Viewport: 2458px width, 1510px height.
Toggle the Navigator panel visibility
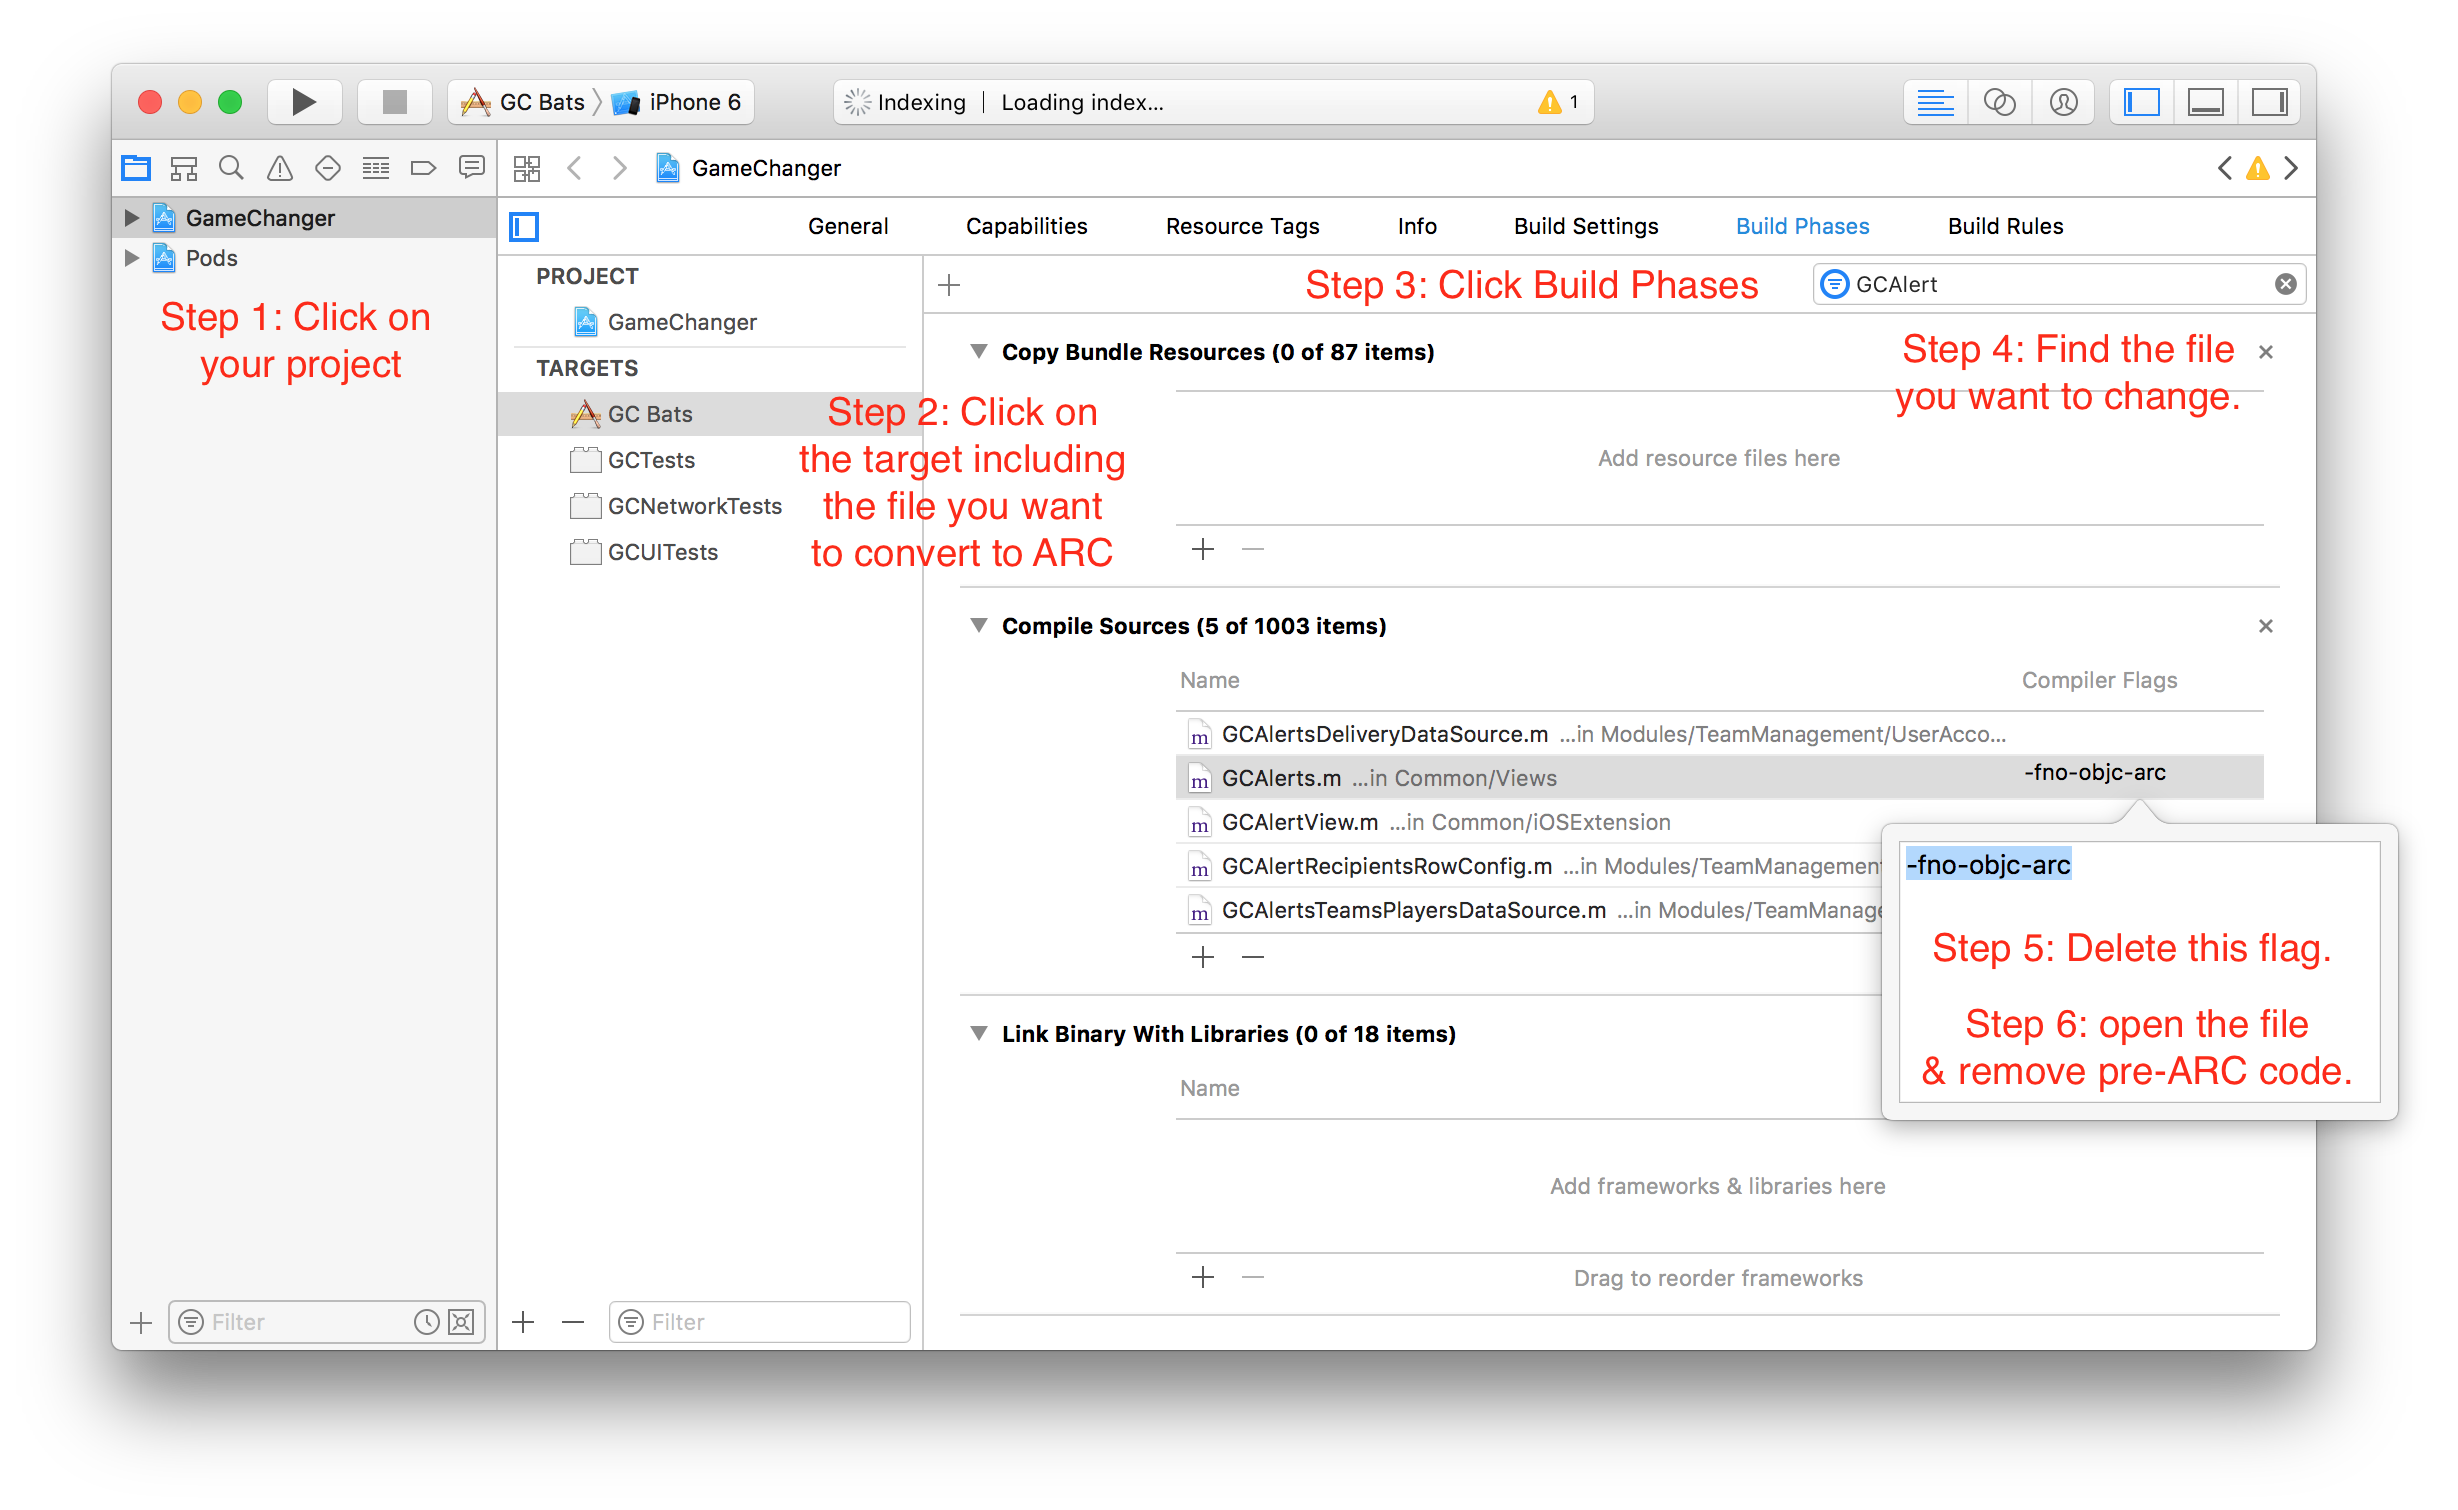(x=2142, y=102)
